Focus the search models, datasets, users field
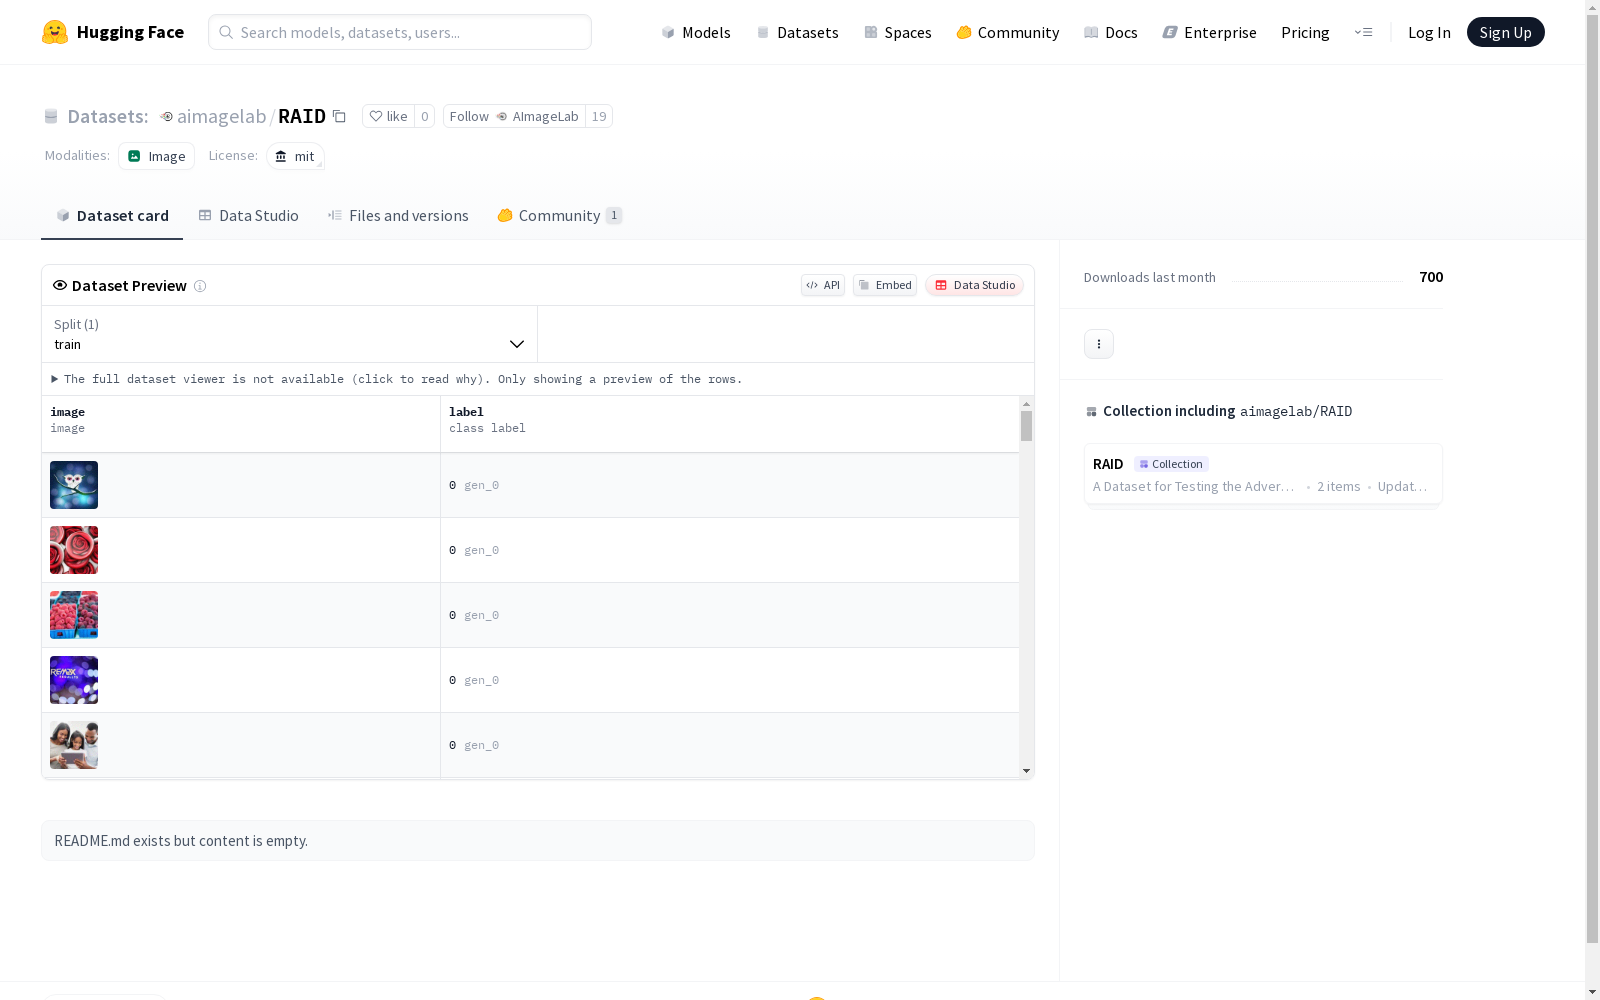The height and width of the screenshot is (1000, 1600). click(x=400, y=32)
